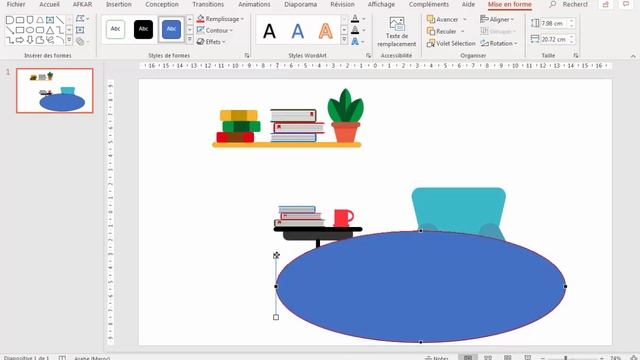
Task: Click the share icon in title area
Action: [605, 4]
